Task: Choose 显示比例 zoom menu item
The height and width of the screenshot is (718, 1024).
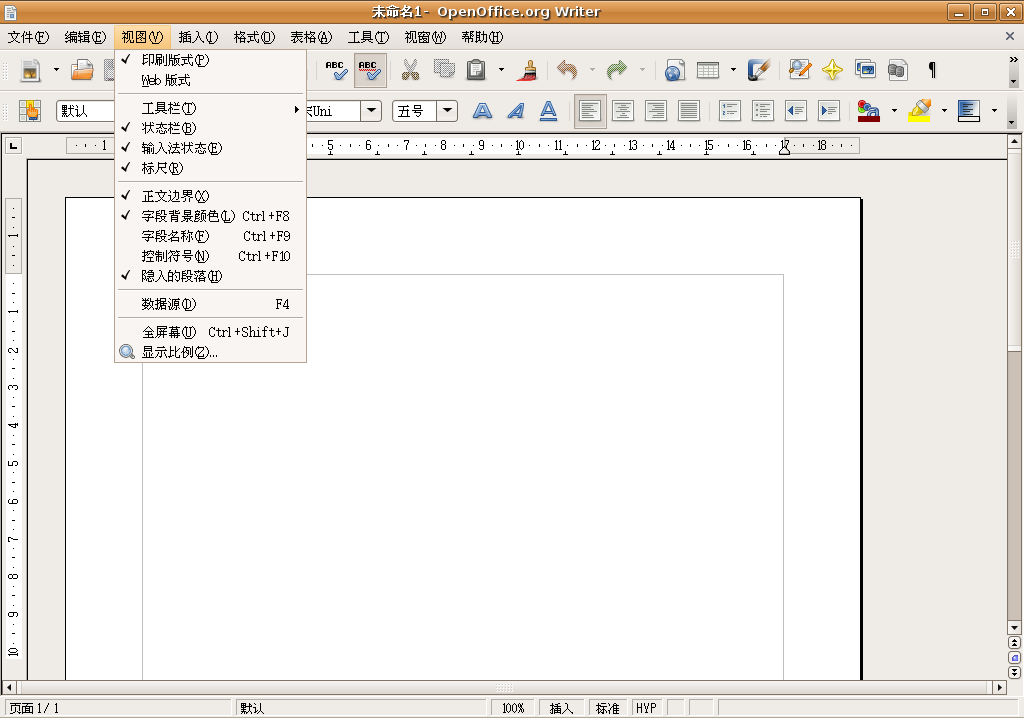Action: (210, 352)
